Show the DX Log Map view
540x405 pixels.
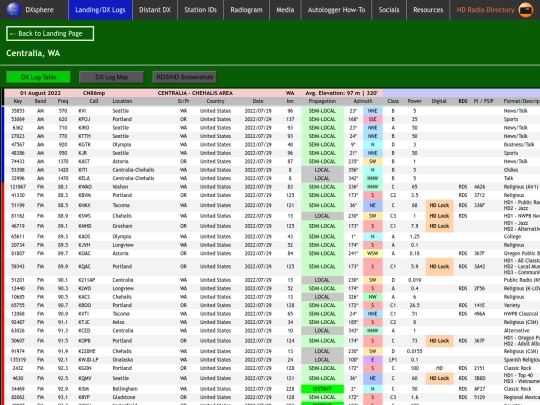pyautogui.click(x=112, y=77)
